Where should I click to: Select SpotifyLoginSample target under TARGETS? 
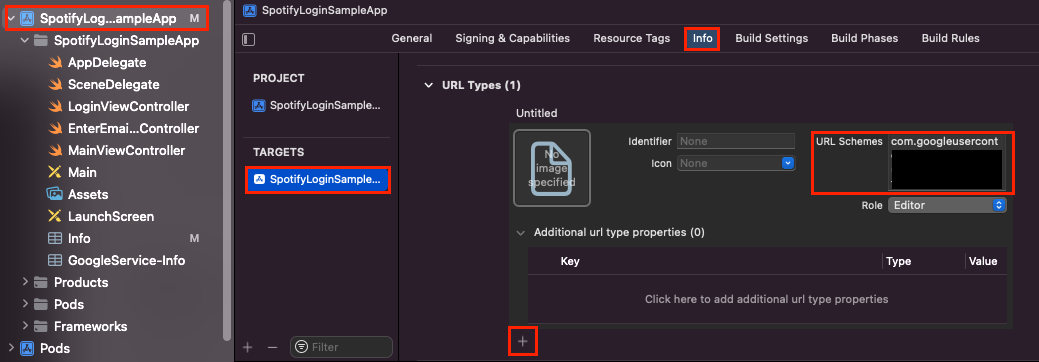tap(318, 180)
